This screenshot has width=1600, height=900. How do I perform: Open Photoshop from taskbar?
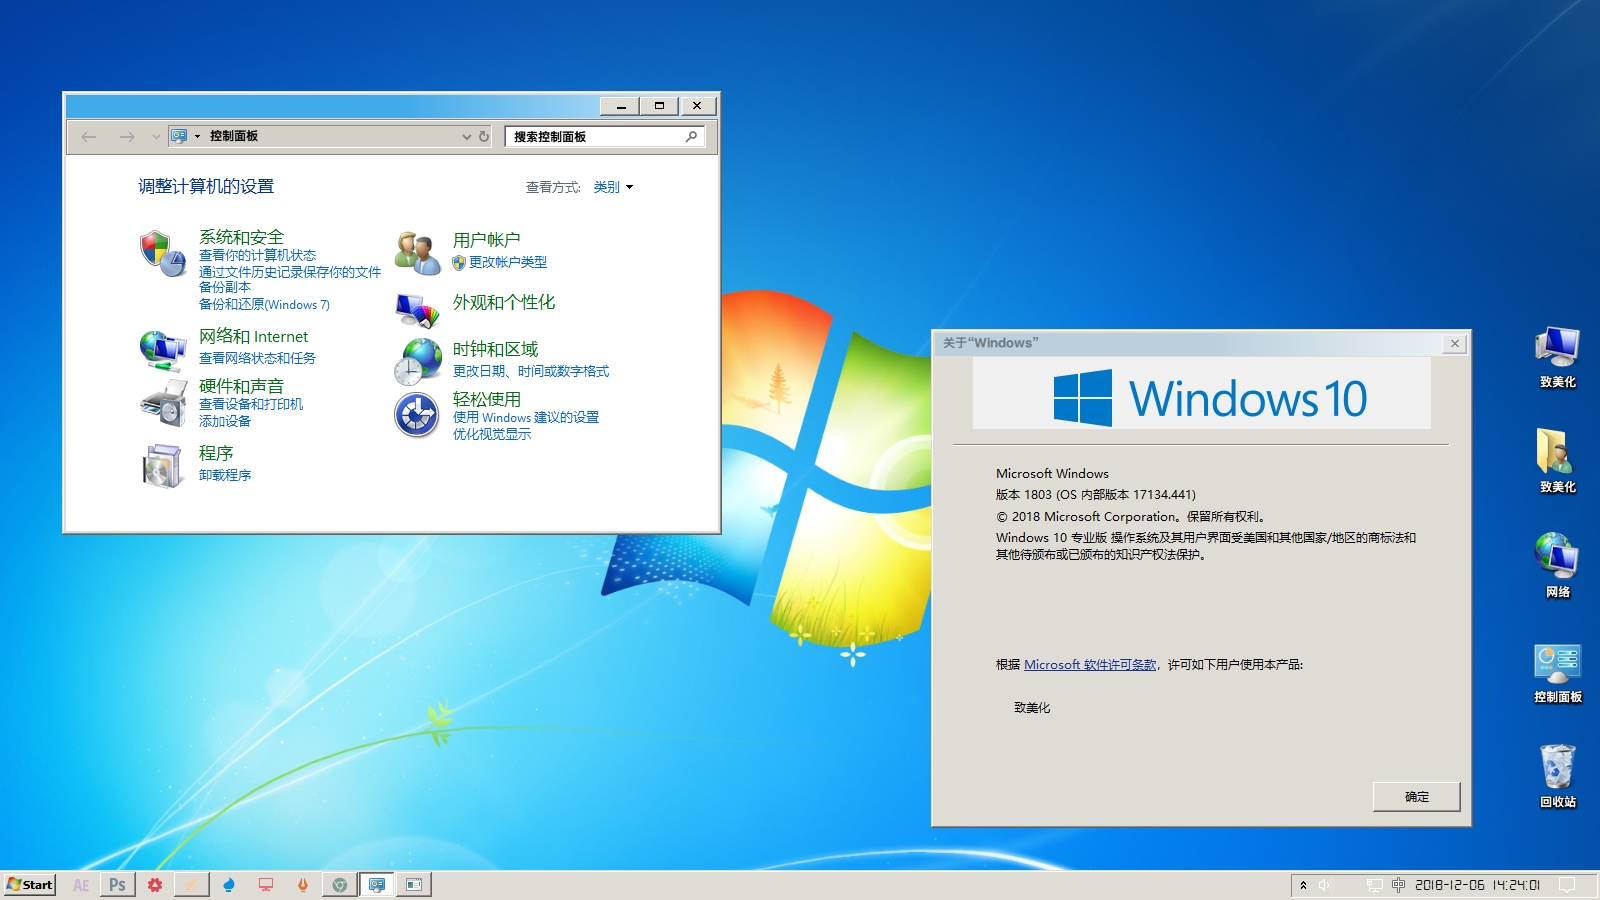click(x=118, y=885)
